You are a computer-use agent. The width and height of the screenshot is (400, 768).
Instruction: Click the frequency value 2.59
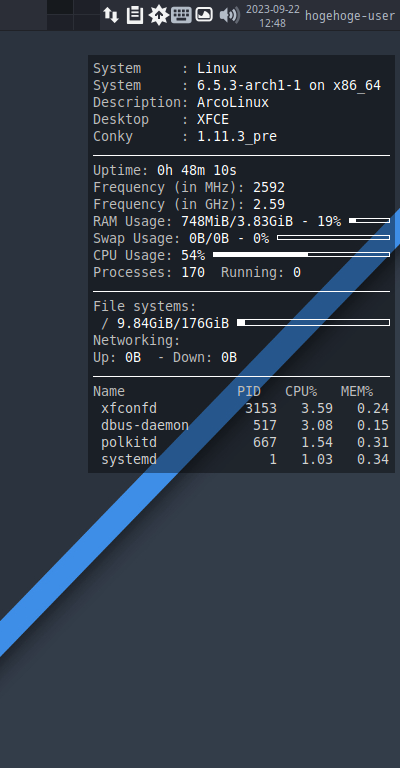269,204
